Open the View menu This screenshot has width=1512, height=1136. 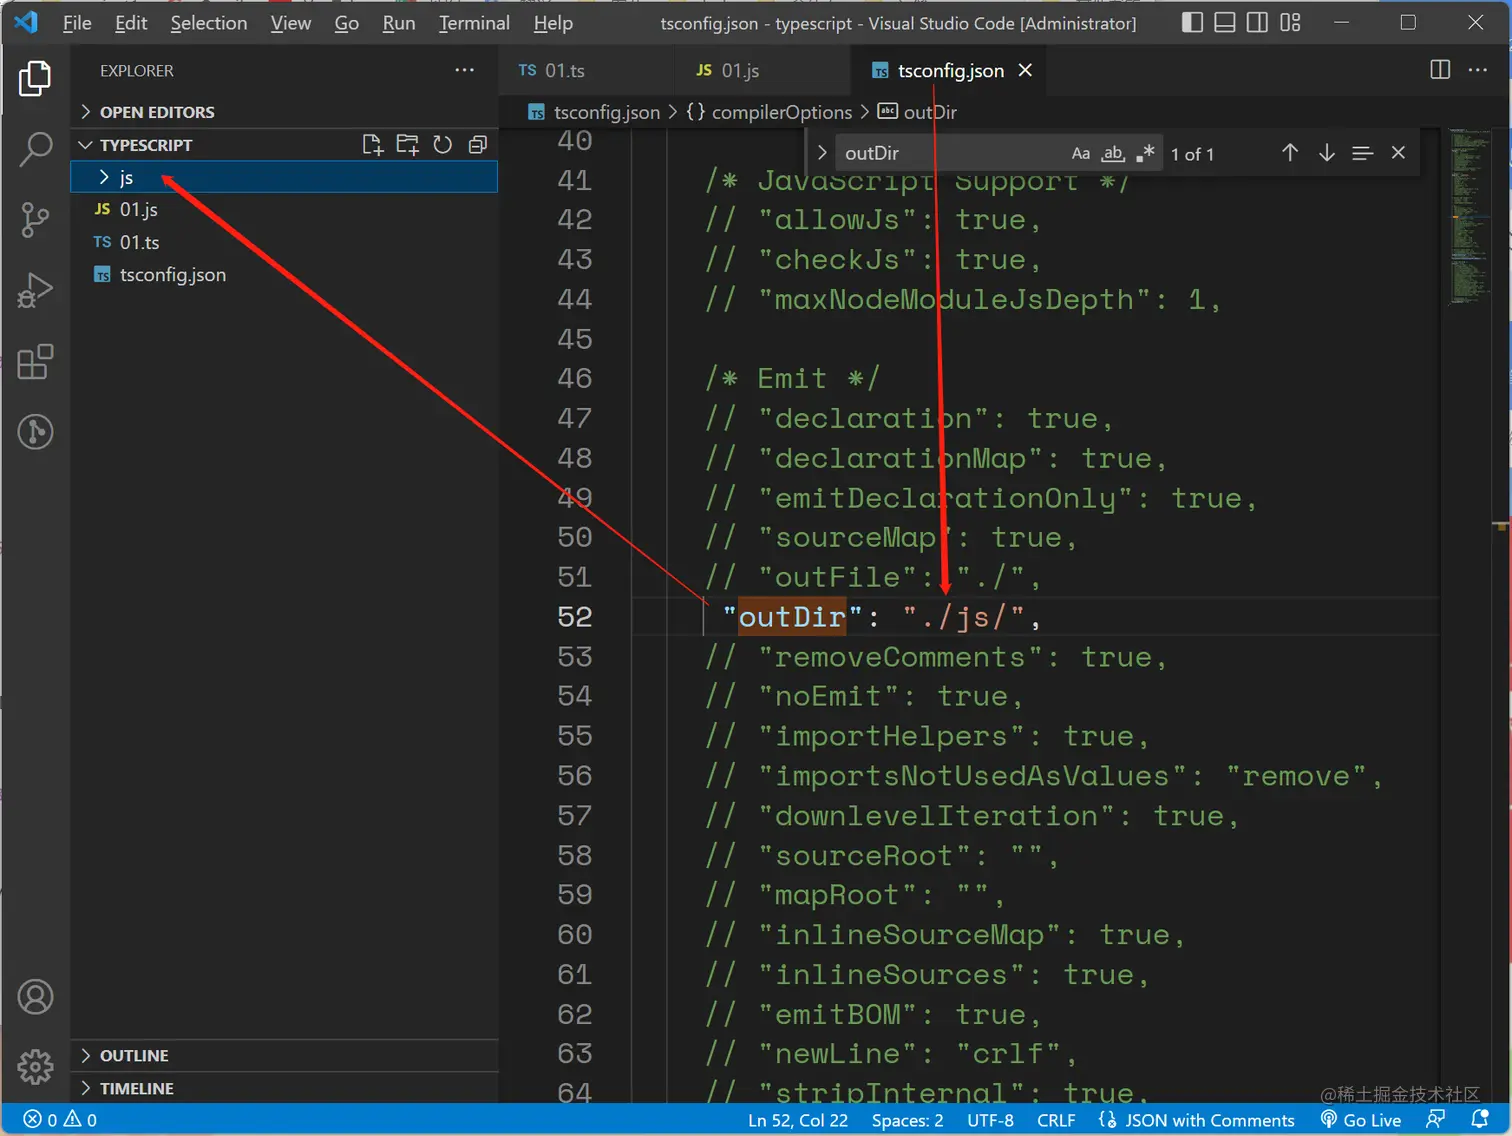point(291,23)
